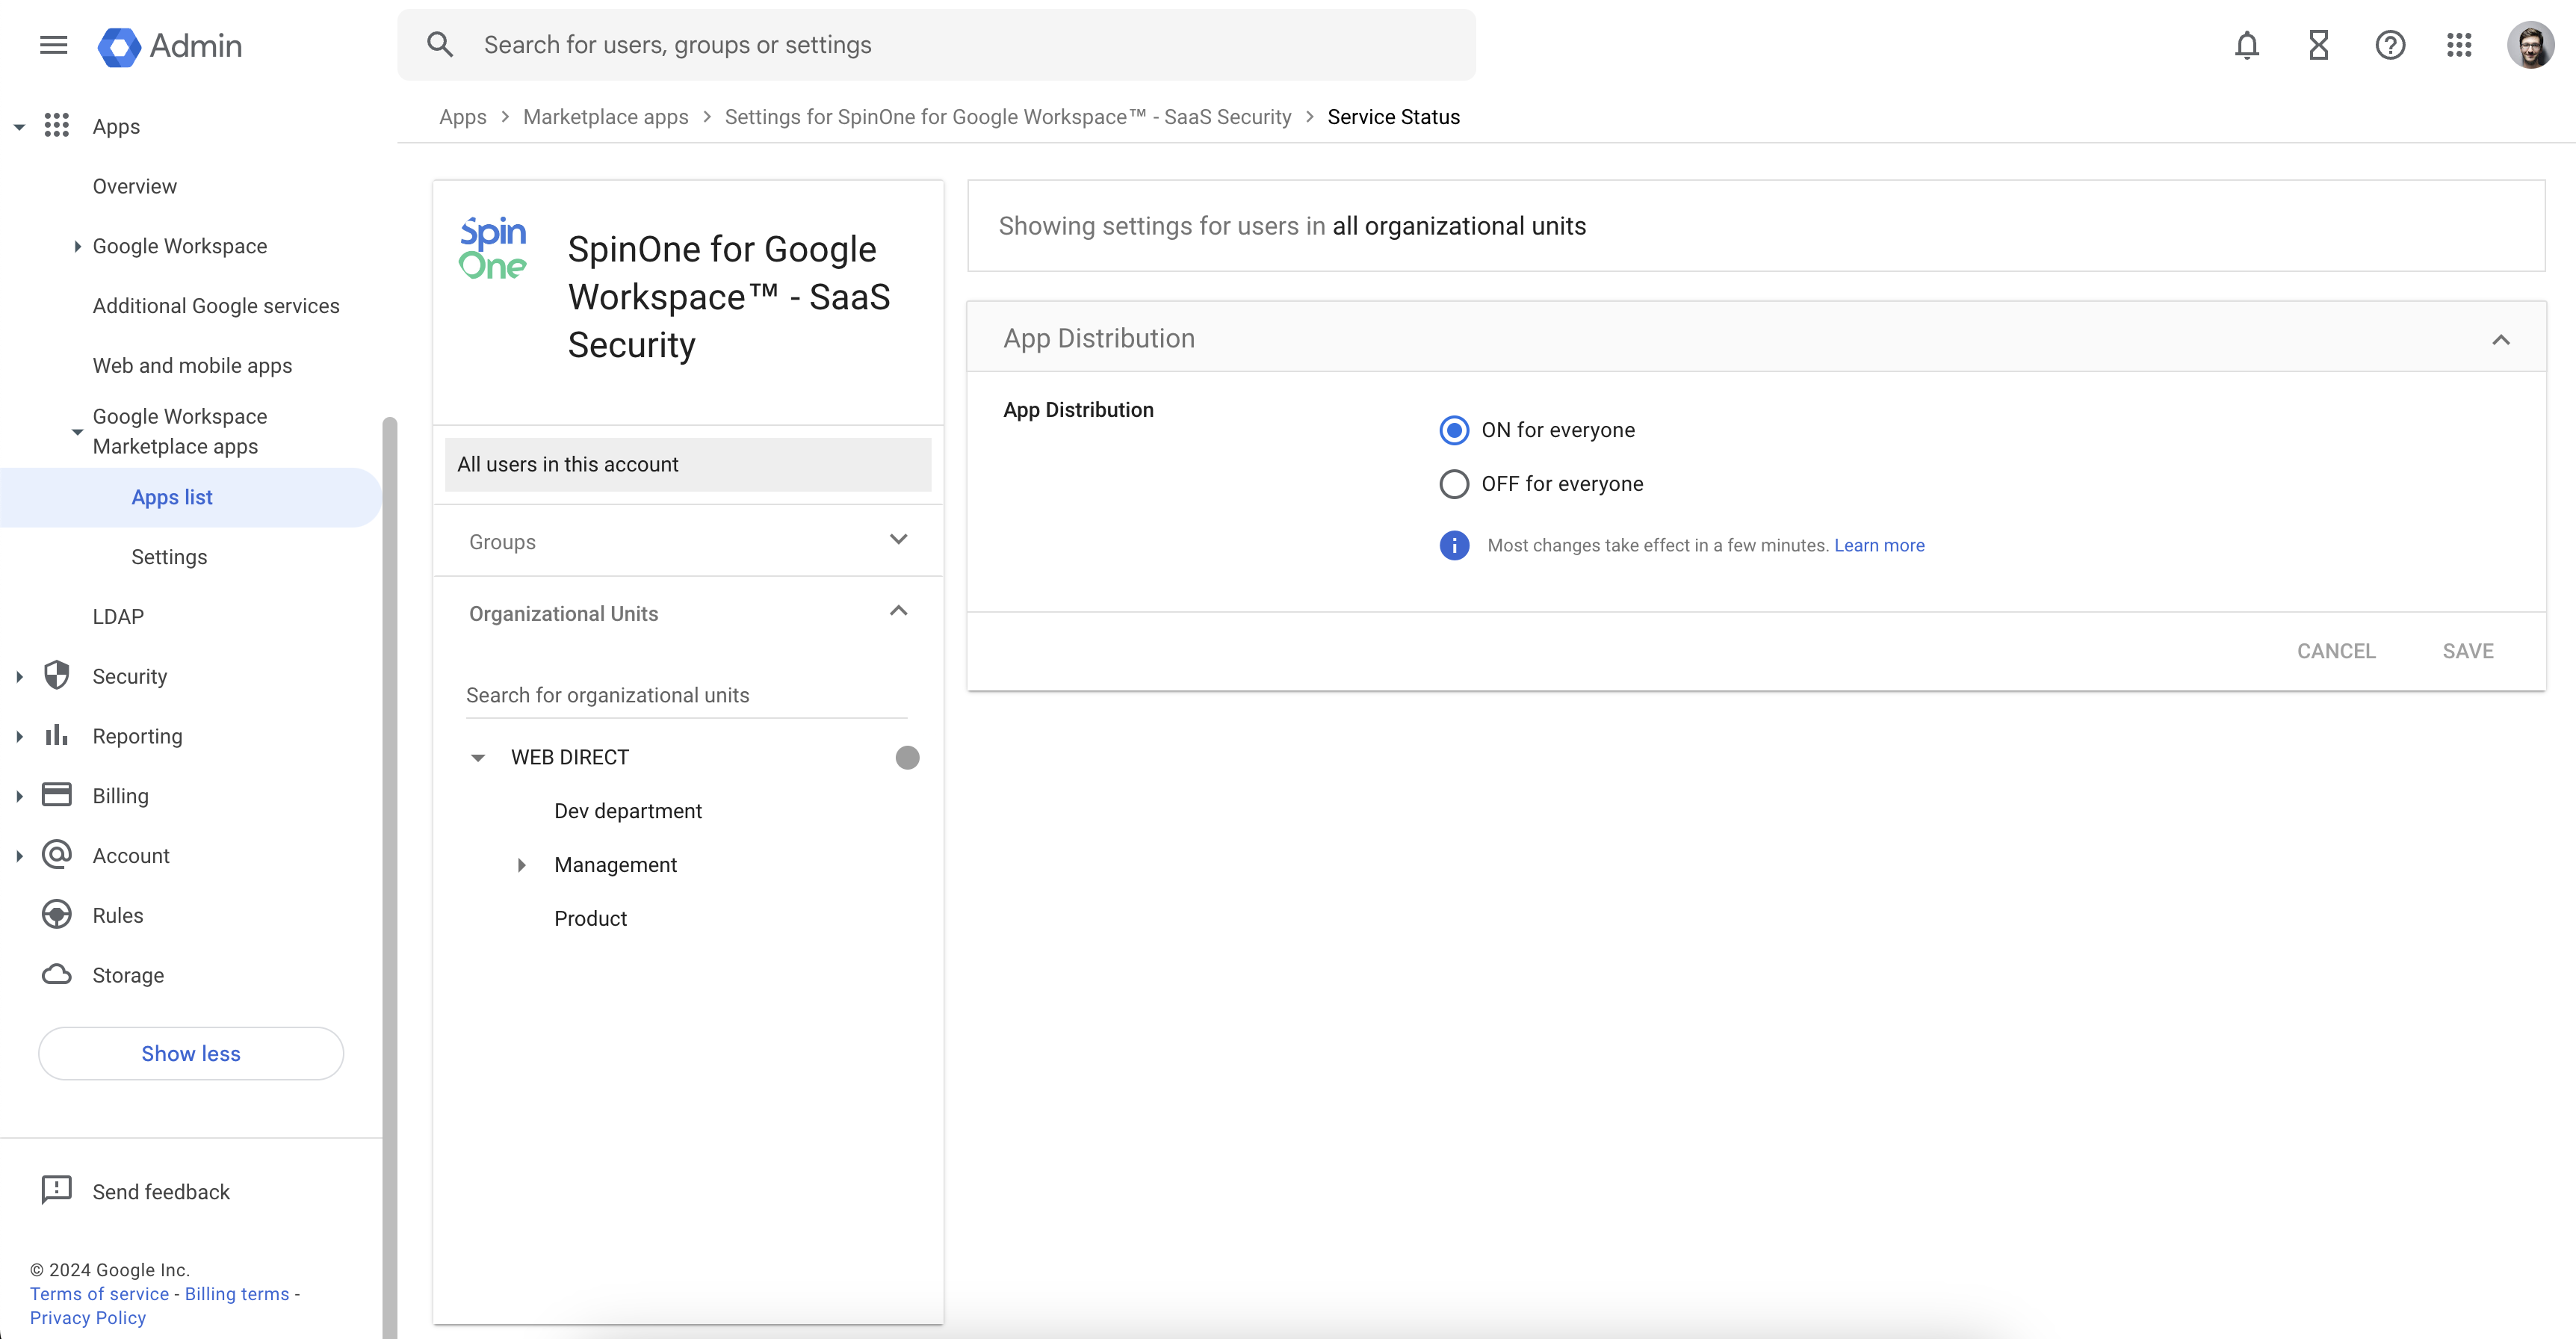Open notifications bell

coord(2247,45)
